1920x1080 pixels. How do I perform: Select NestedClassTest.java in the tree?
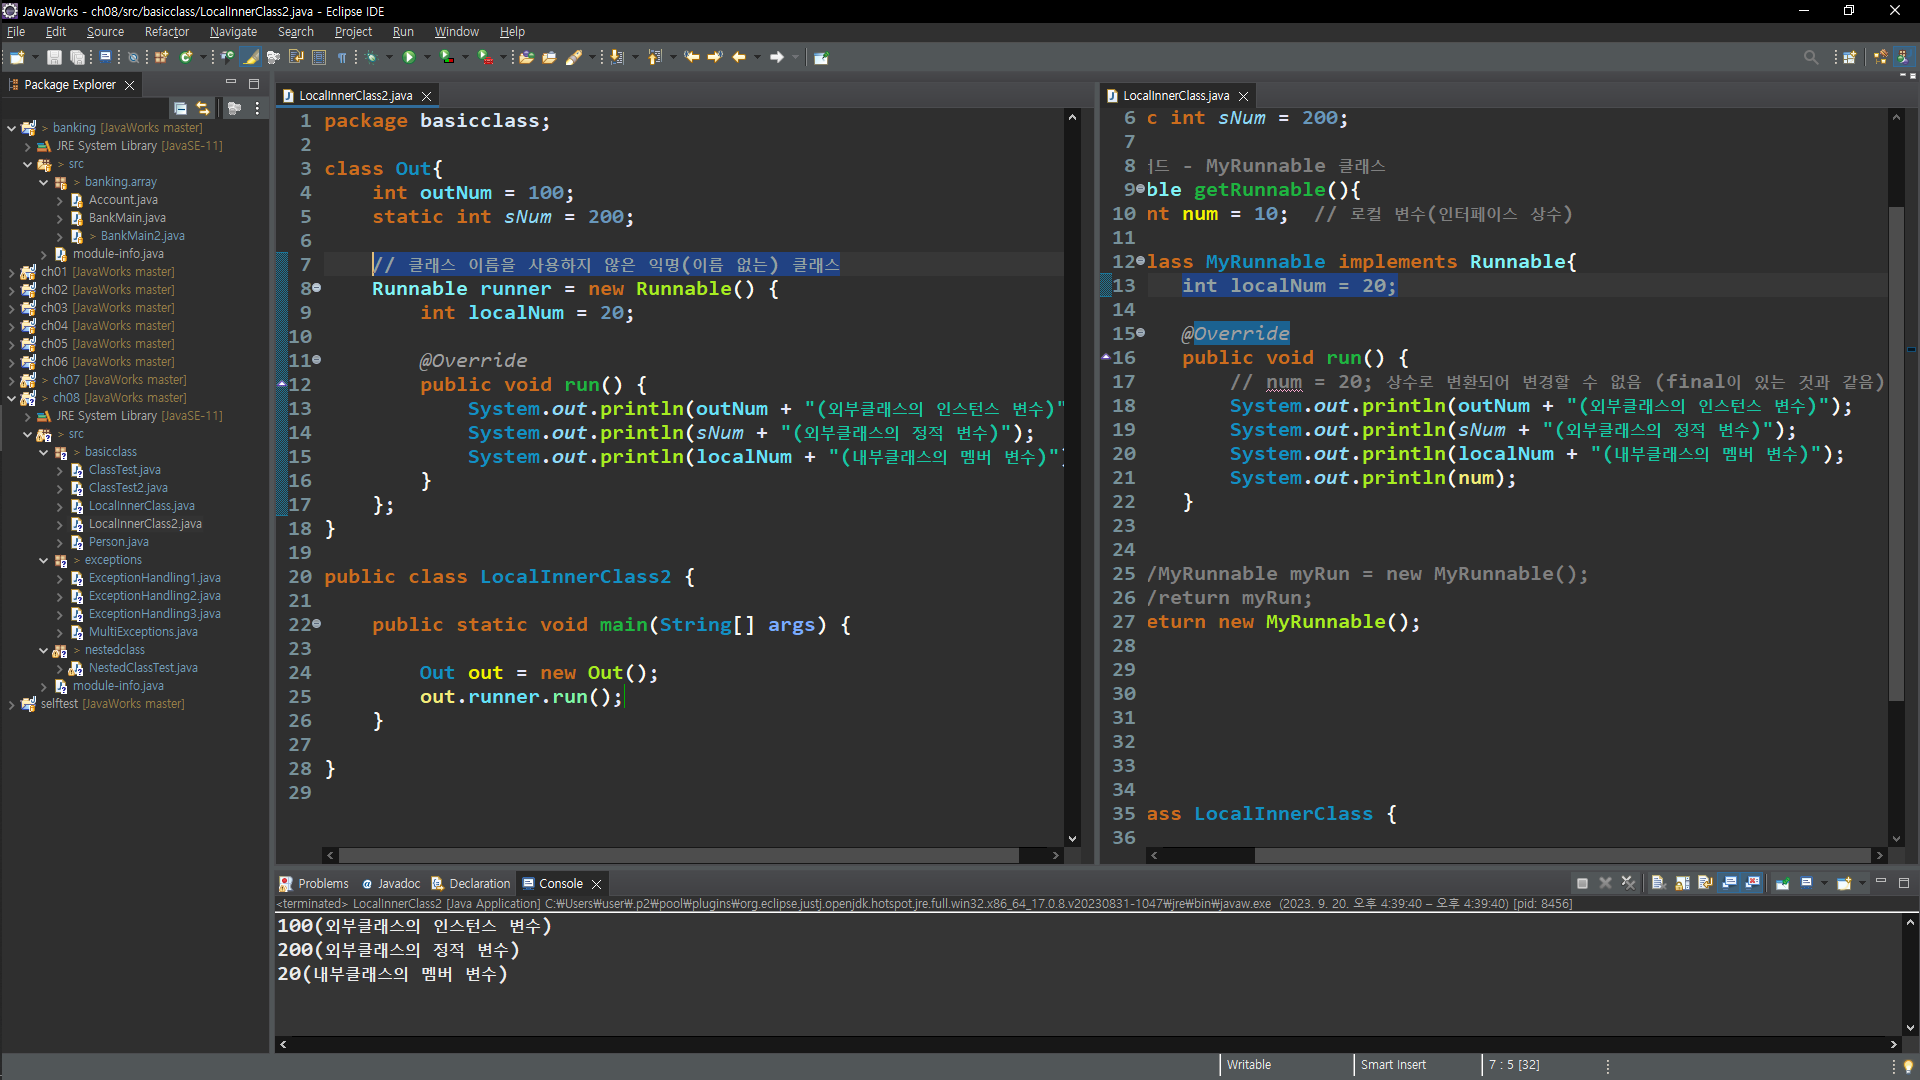(142, 668)
